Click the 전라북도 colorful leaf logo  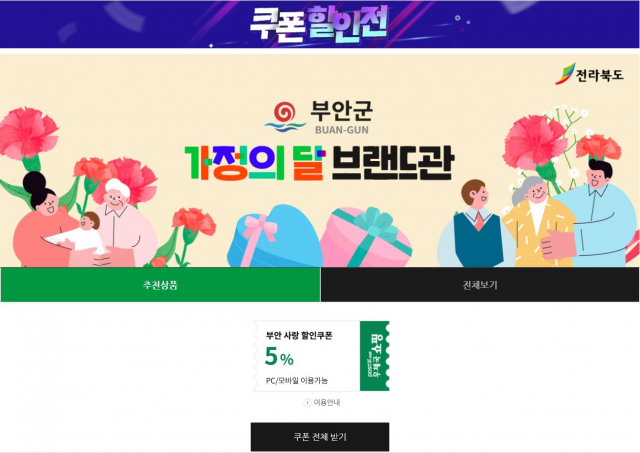[x=565, y=74]
